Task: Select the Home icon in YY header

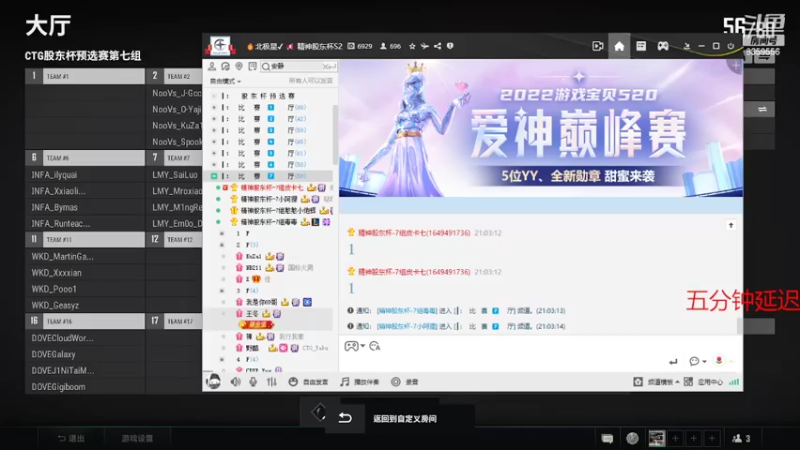Action: click(619, 46)
